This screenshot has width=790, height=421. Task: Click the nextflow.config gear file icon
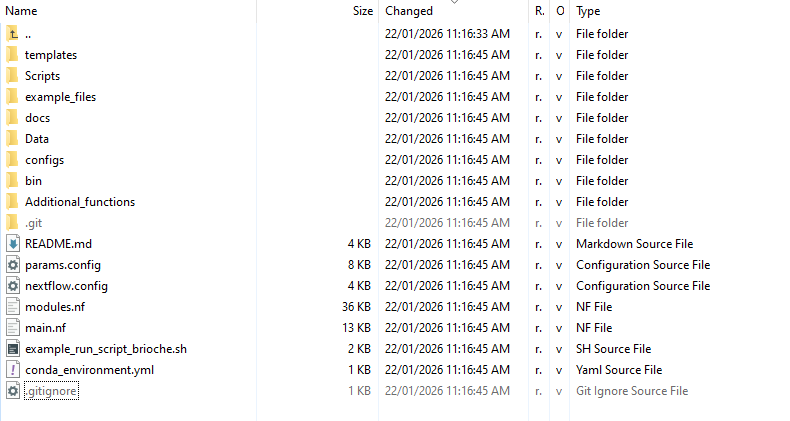(x=12, y=286)
